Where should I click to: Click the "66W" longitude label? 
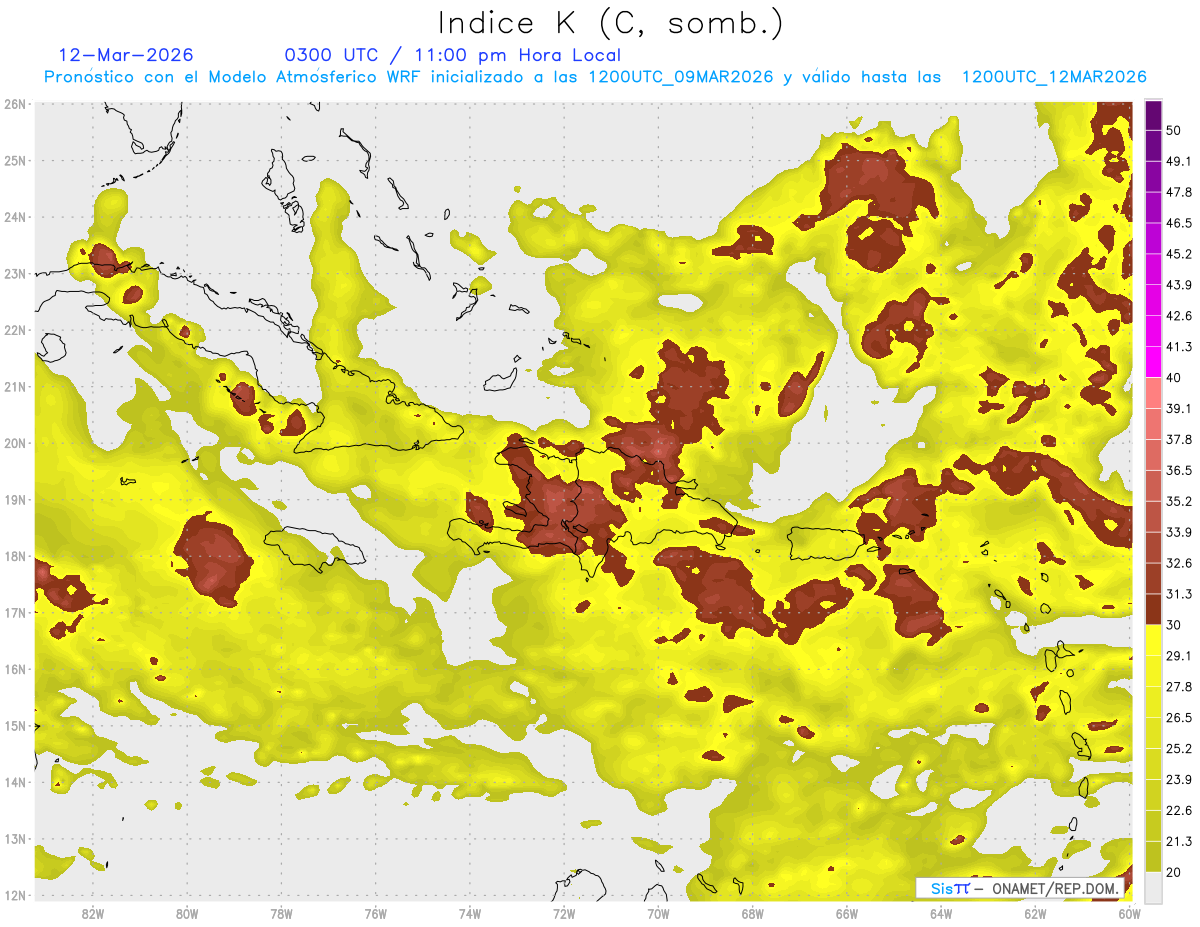point(847,913)
